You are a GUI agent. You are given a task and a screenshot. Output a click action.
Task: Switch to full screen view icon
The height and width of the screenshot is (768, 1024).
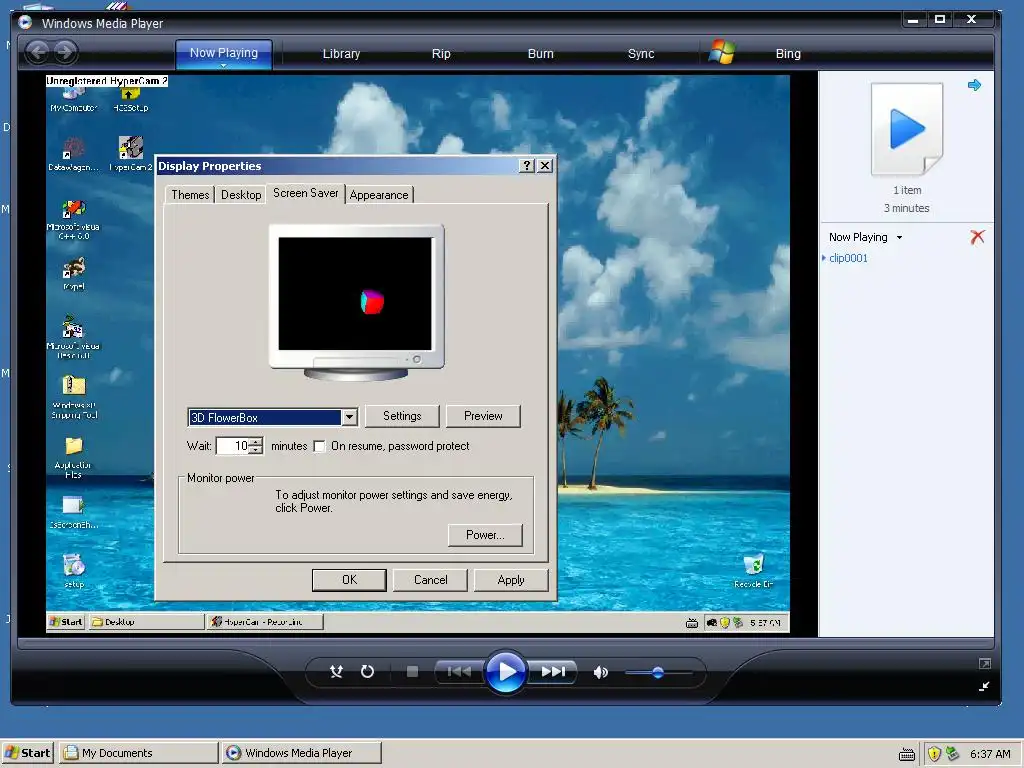[x=985, y=664]
